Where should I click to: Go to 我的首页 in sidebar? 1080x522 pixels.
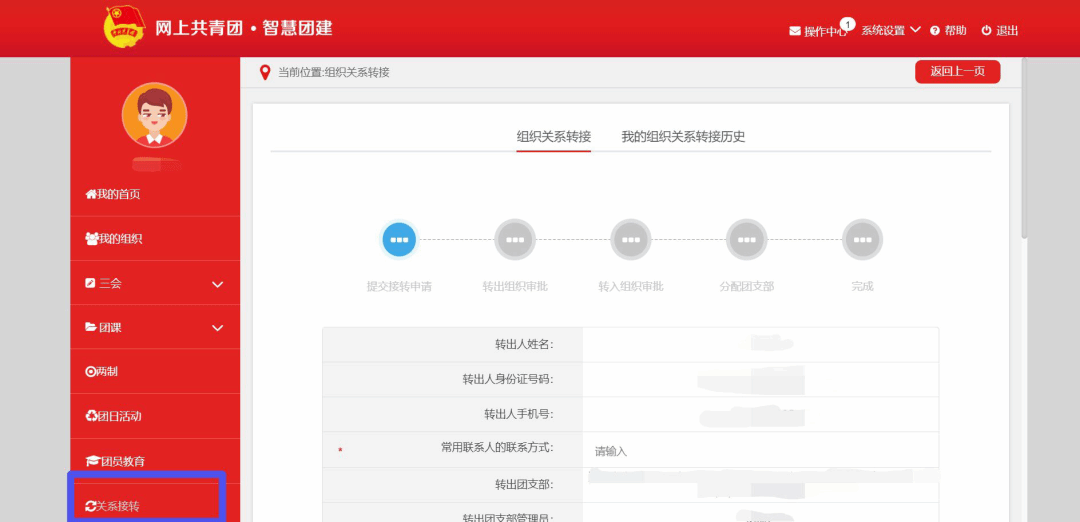point(113,194)
